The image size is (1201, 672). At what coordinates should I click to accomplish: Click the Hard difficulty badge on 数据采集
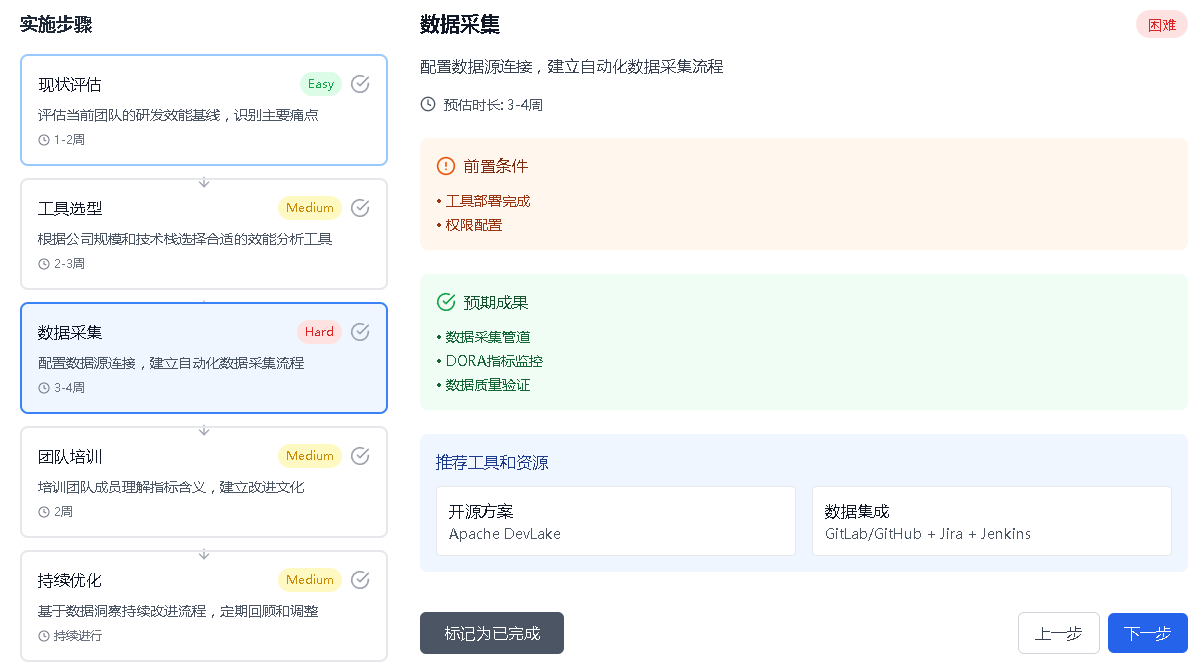(x=319, y=332)
